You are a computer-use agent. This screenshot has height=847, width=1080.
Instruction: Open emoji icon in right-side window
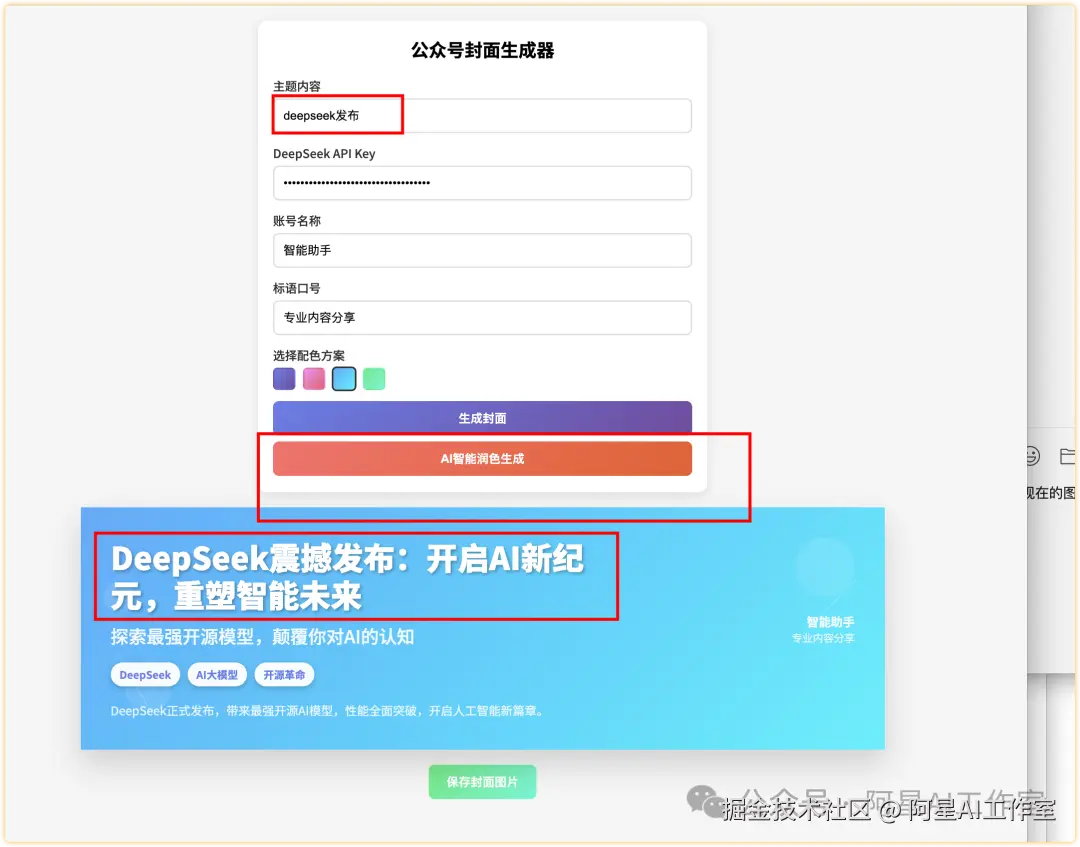[x=1032, y=456]
